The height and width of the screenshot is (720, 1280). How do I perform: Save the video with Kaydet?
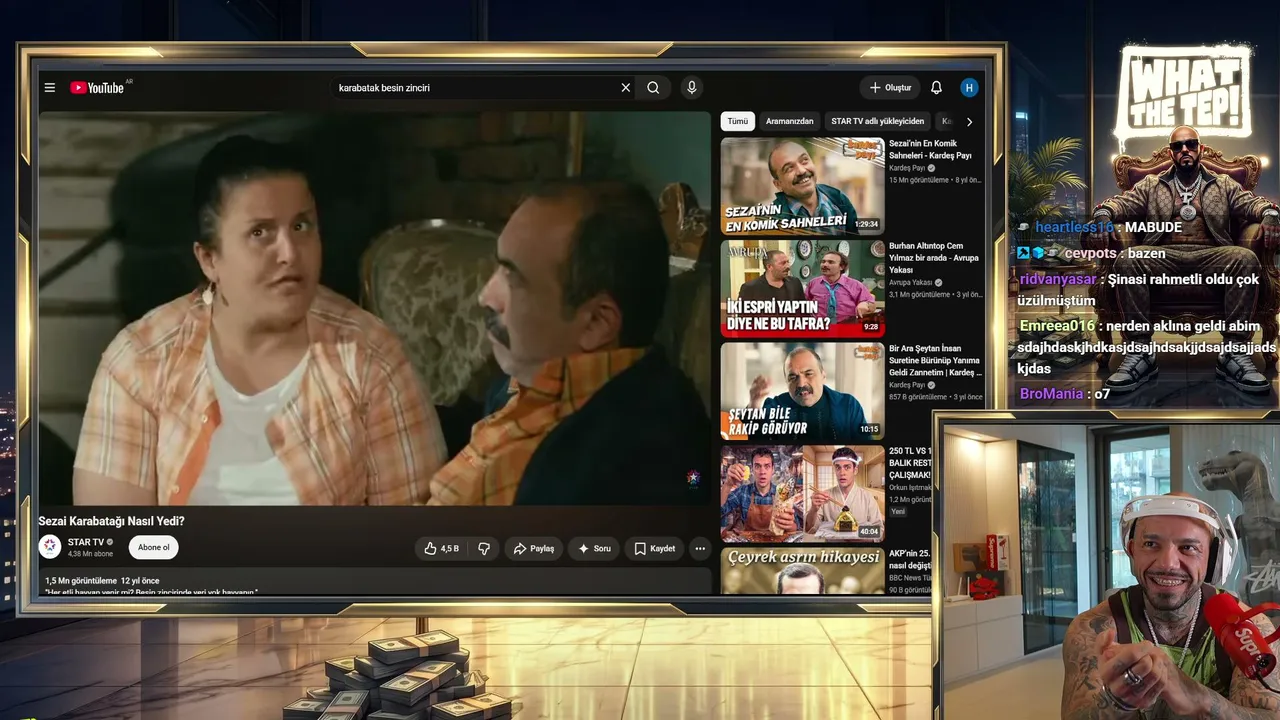click(x=654, y=548)
